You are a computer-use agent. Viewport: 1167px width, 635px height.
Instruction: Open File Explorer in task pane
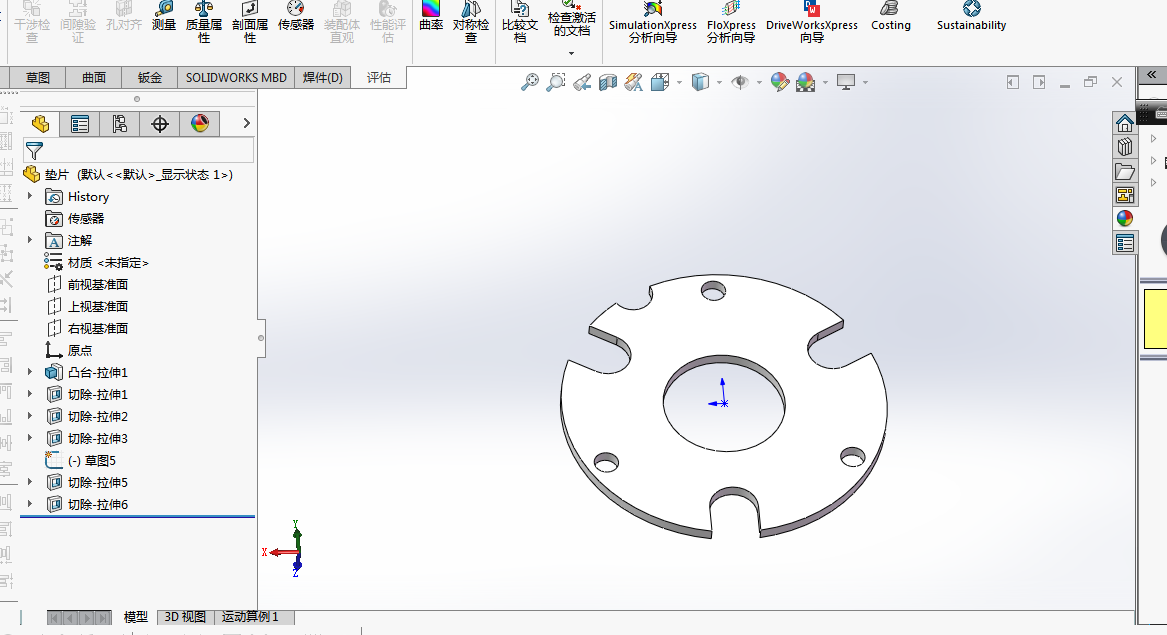pyautogui.click(x=1125, y=171)
